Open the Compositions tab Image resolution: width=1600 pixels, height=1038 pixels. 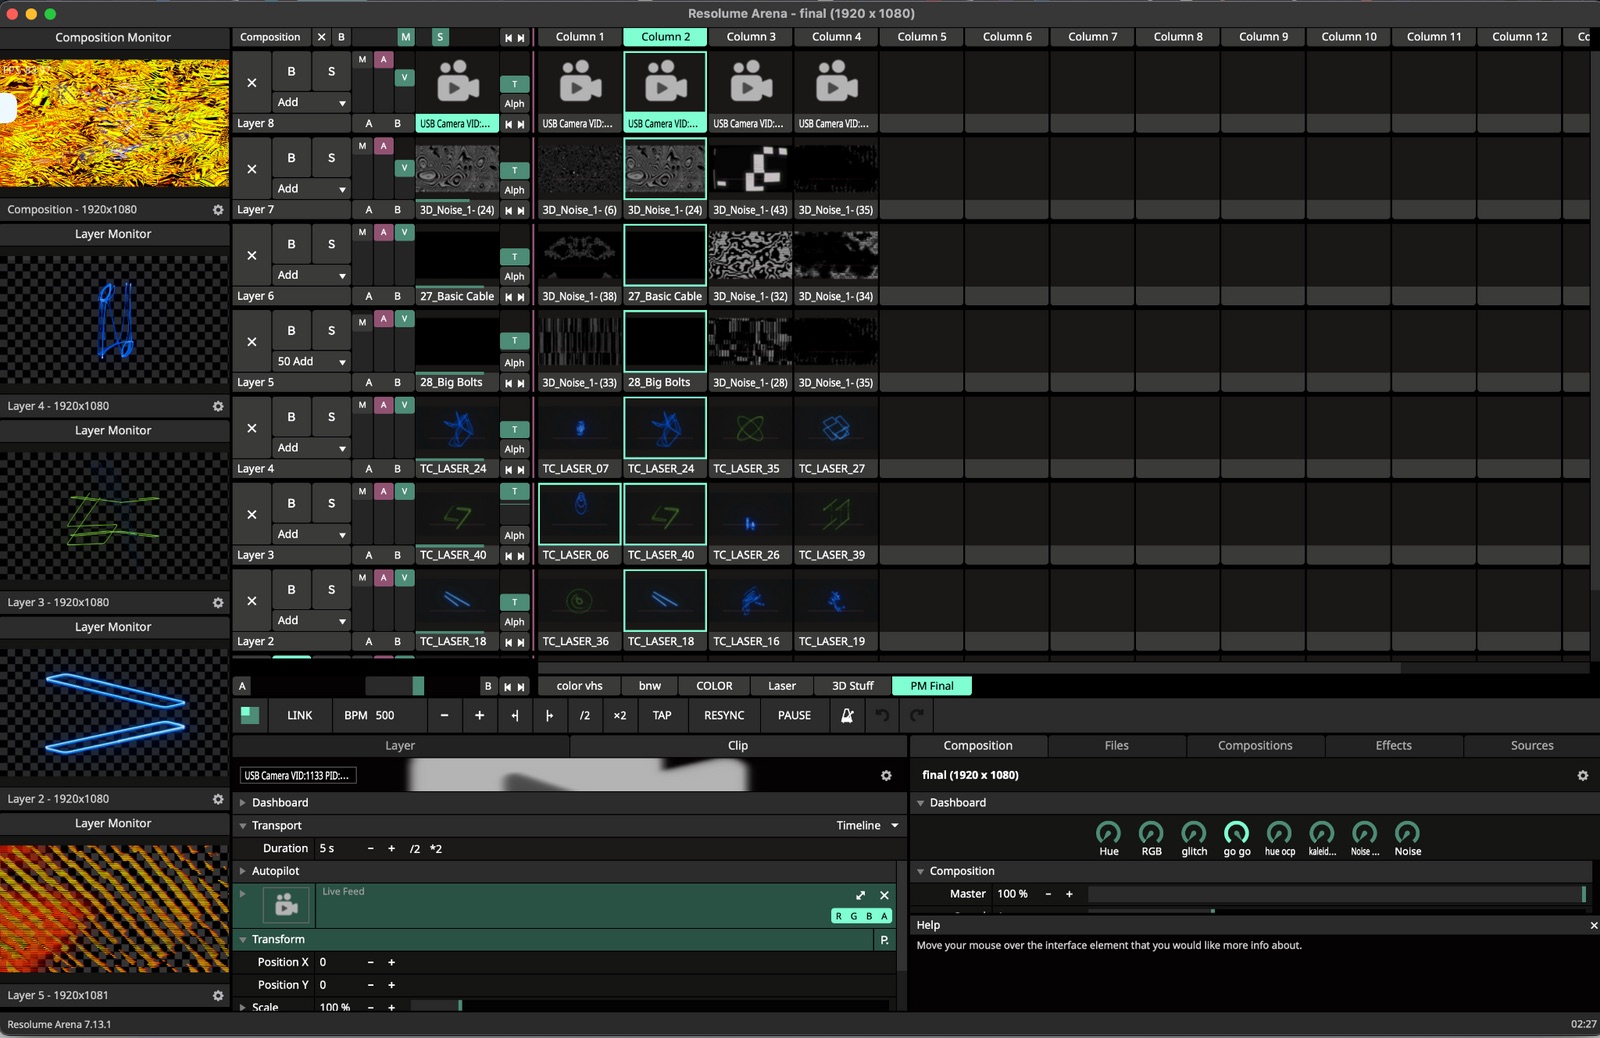pyautogui.click(x=1255, y=746)
